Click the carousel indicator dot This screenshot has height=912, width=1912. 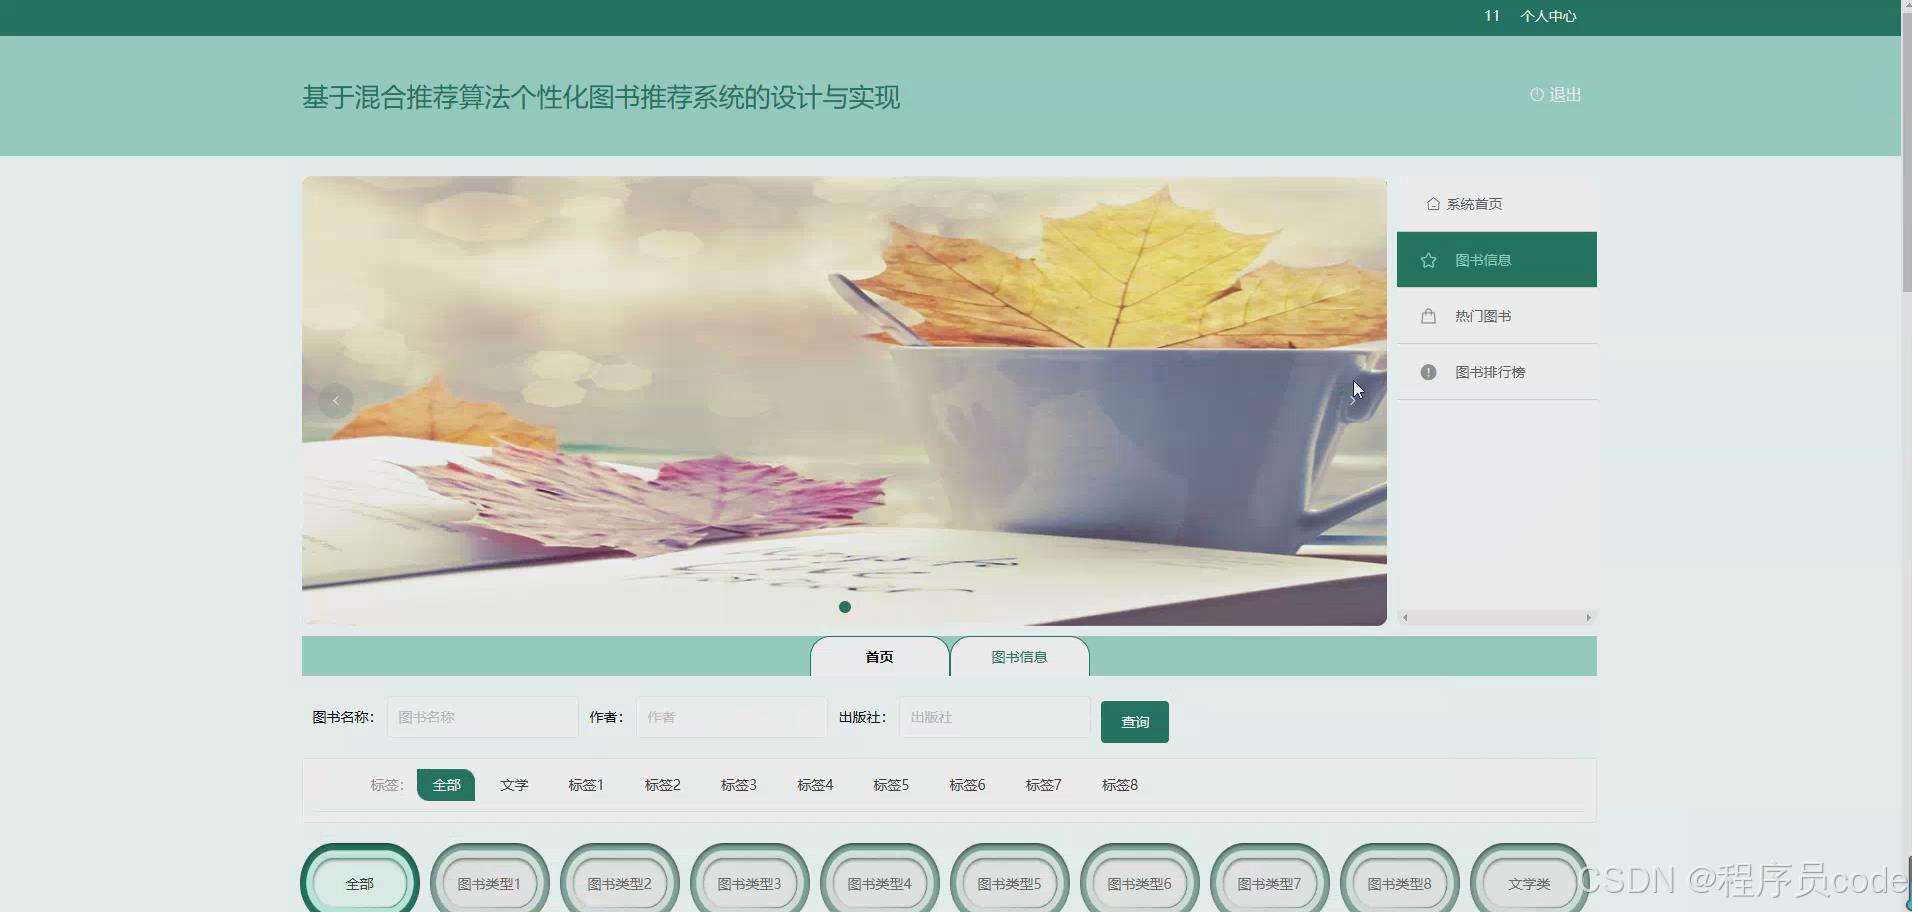point(845,607)
